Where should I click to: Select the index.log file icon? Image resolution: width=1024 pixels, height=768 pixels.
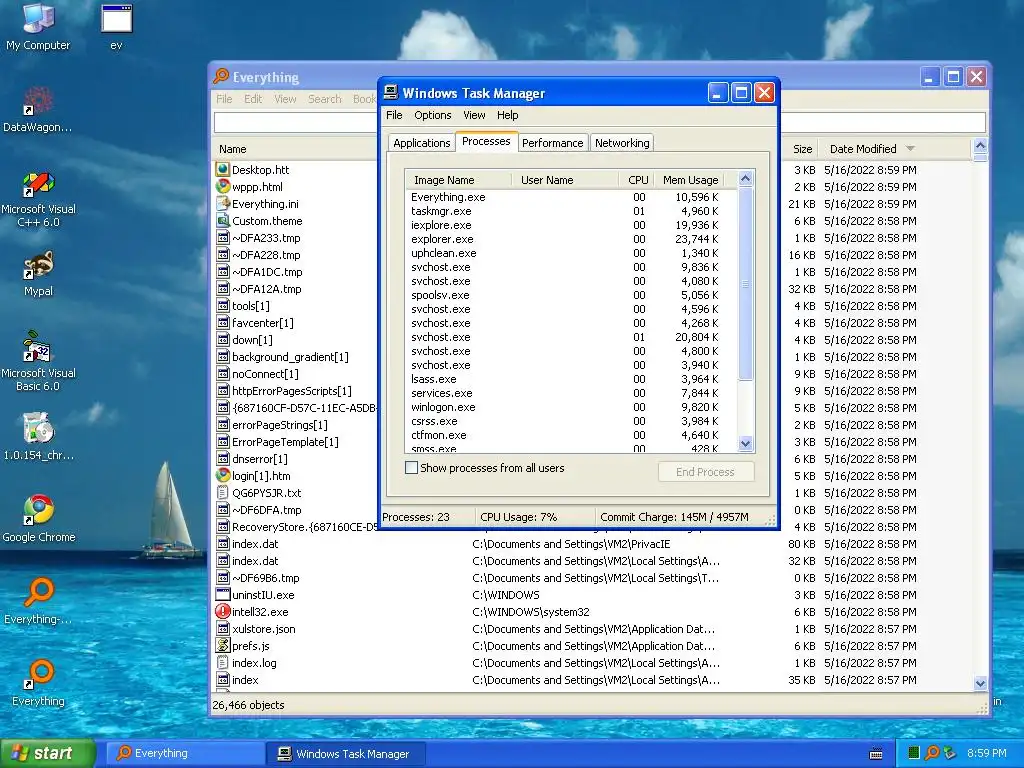coord(223,663)
